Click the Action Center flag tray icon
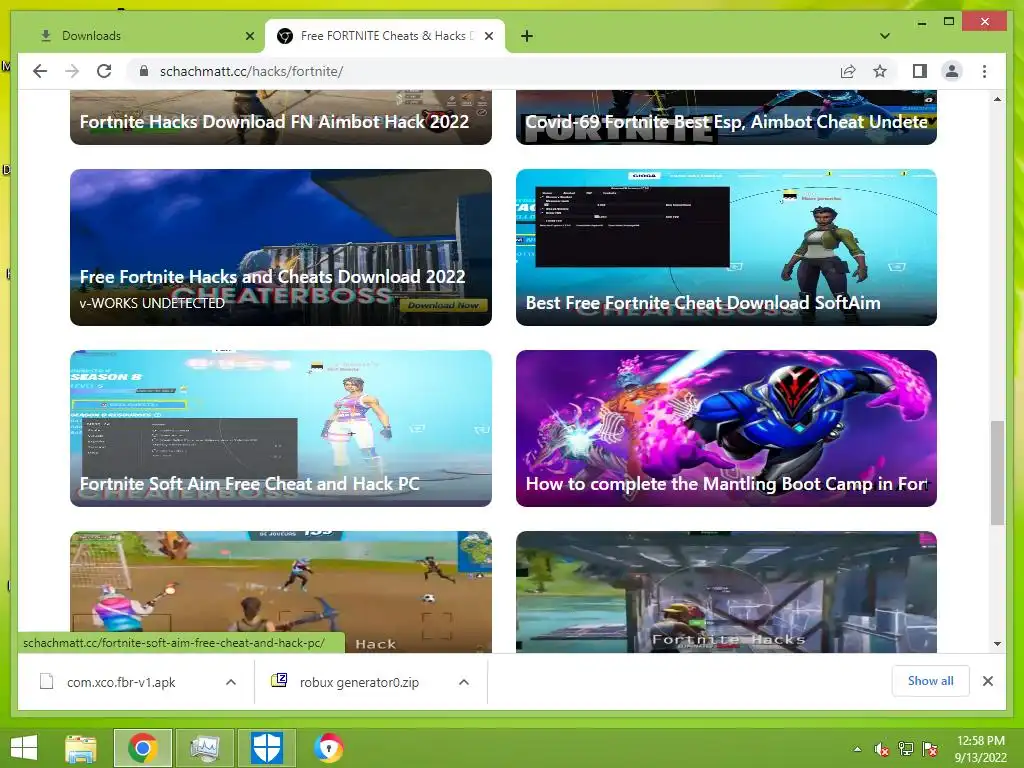The height and width of the screenshot is (768, 1024). tap(930, 749)
